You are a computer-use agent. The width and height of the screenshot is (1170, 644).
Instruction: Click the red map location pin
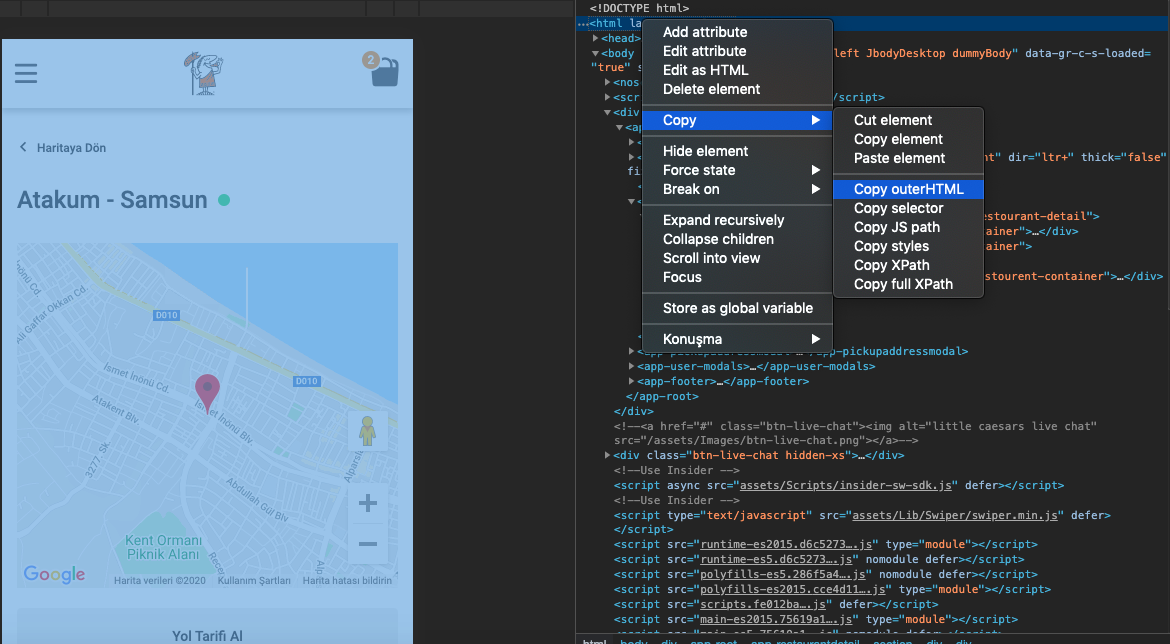point(207,393)
